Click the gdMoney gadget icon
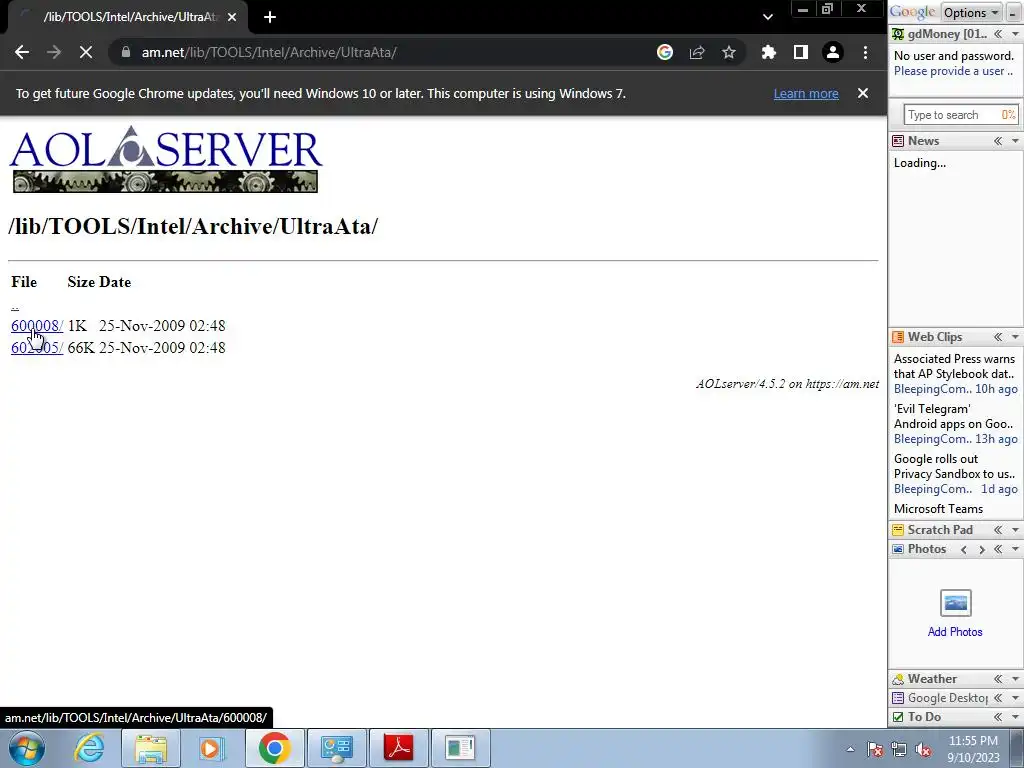The image size is (1024, 768). tap(899, 34)
